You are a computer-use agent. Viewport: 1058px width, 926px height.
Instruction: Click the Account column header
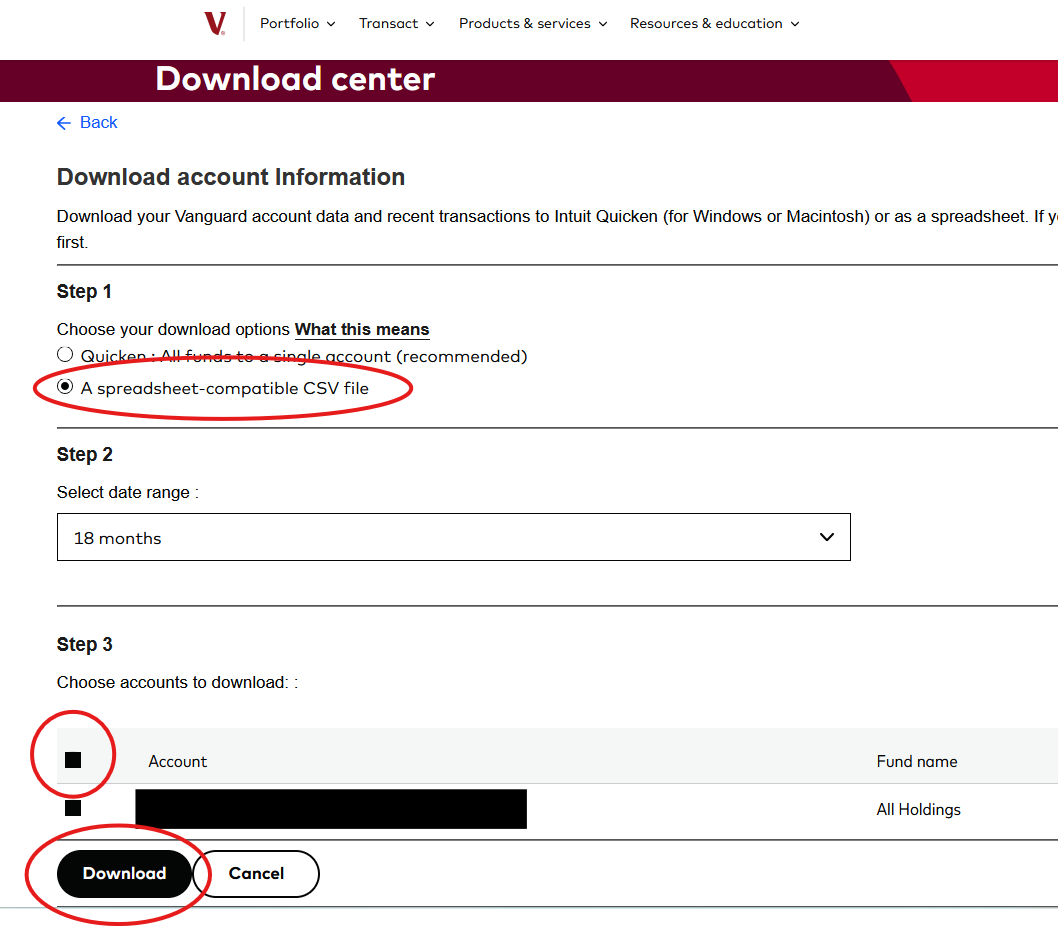[x=178, y=762]
